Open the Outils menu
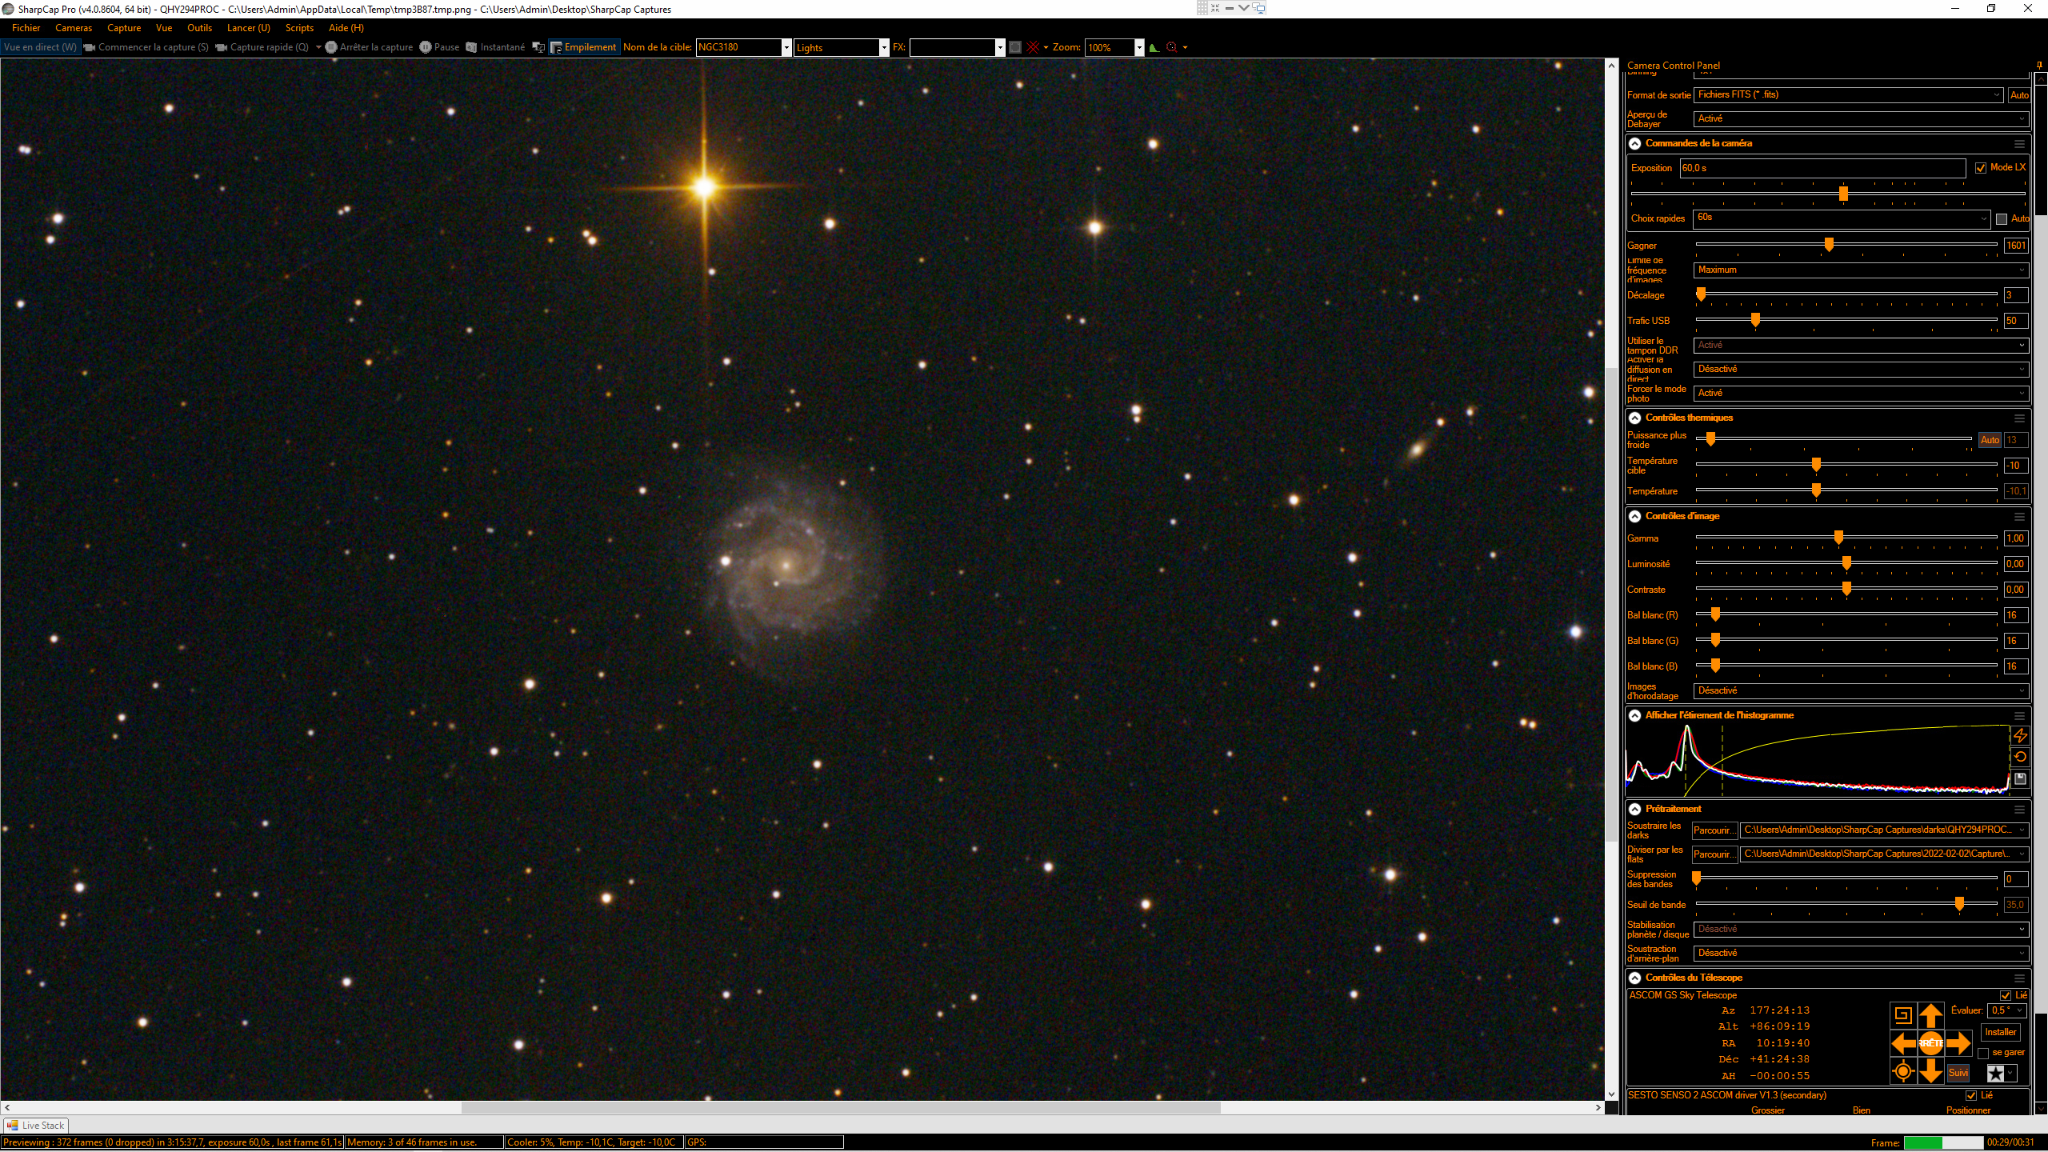The width and height of the screenshot is (2048, 1152). [199, 28]
